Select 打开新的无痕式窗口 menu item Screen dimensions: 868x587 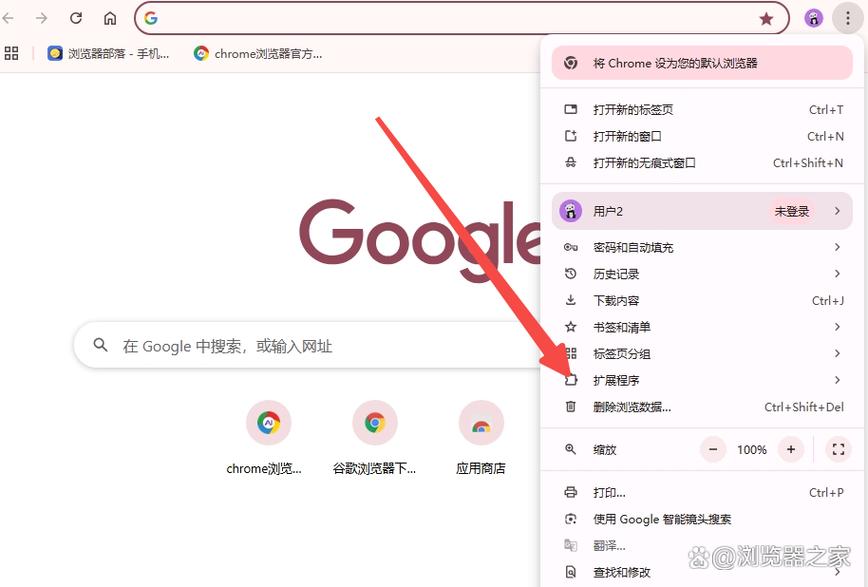[x=702, y=163]
